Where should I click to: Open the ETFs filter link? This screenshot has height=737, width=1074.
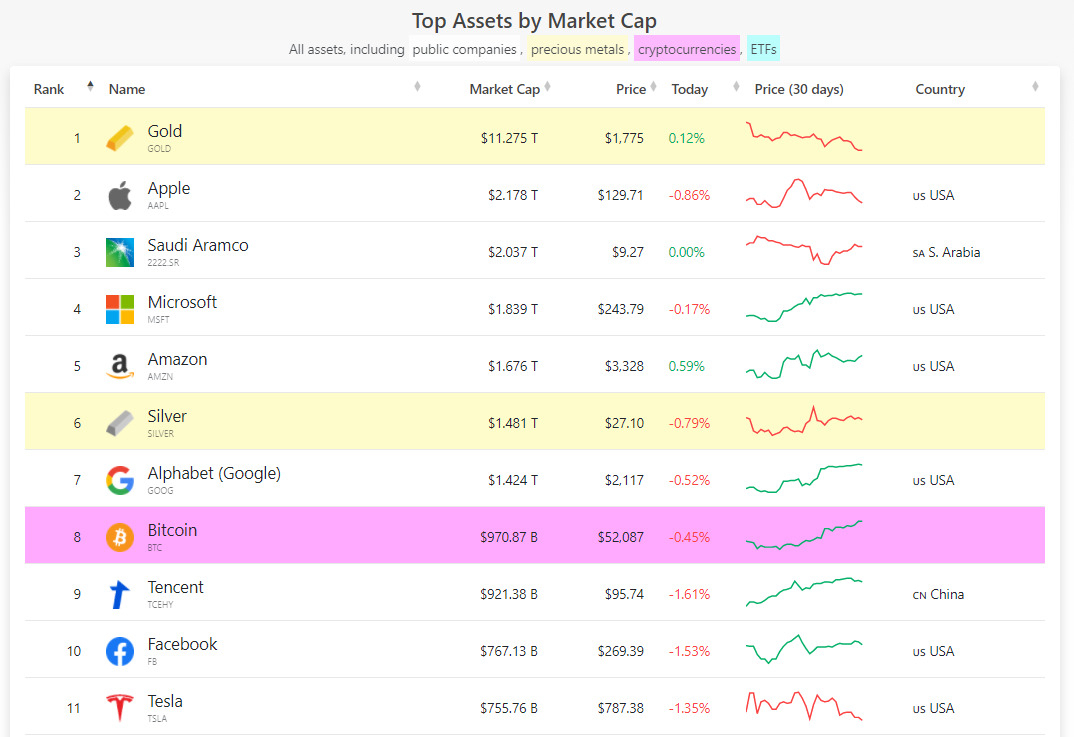tap(763, 49)
